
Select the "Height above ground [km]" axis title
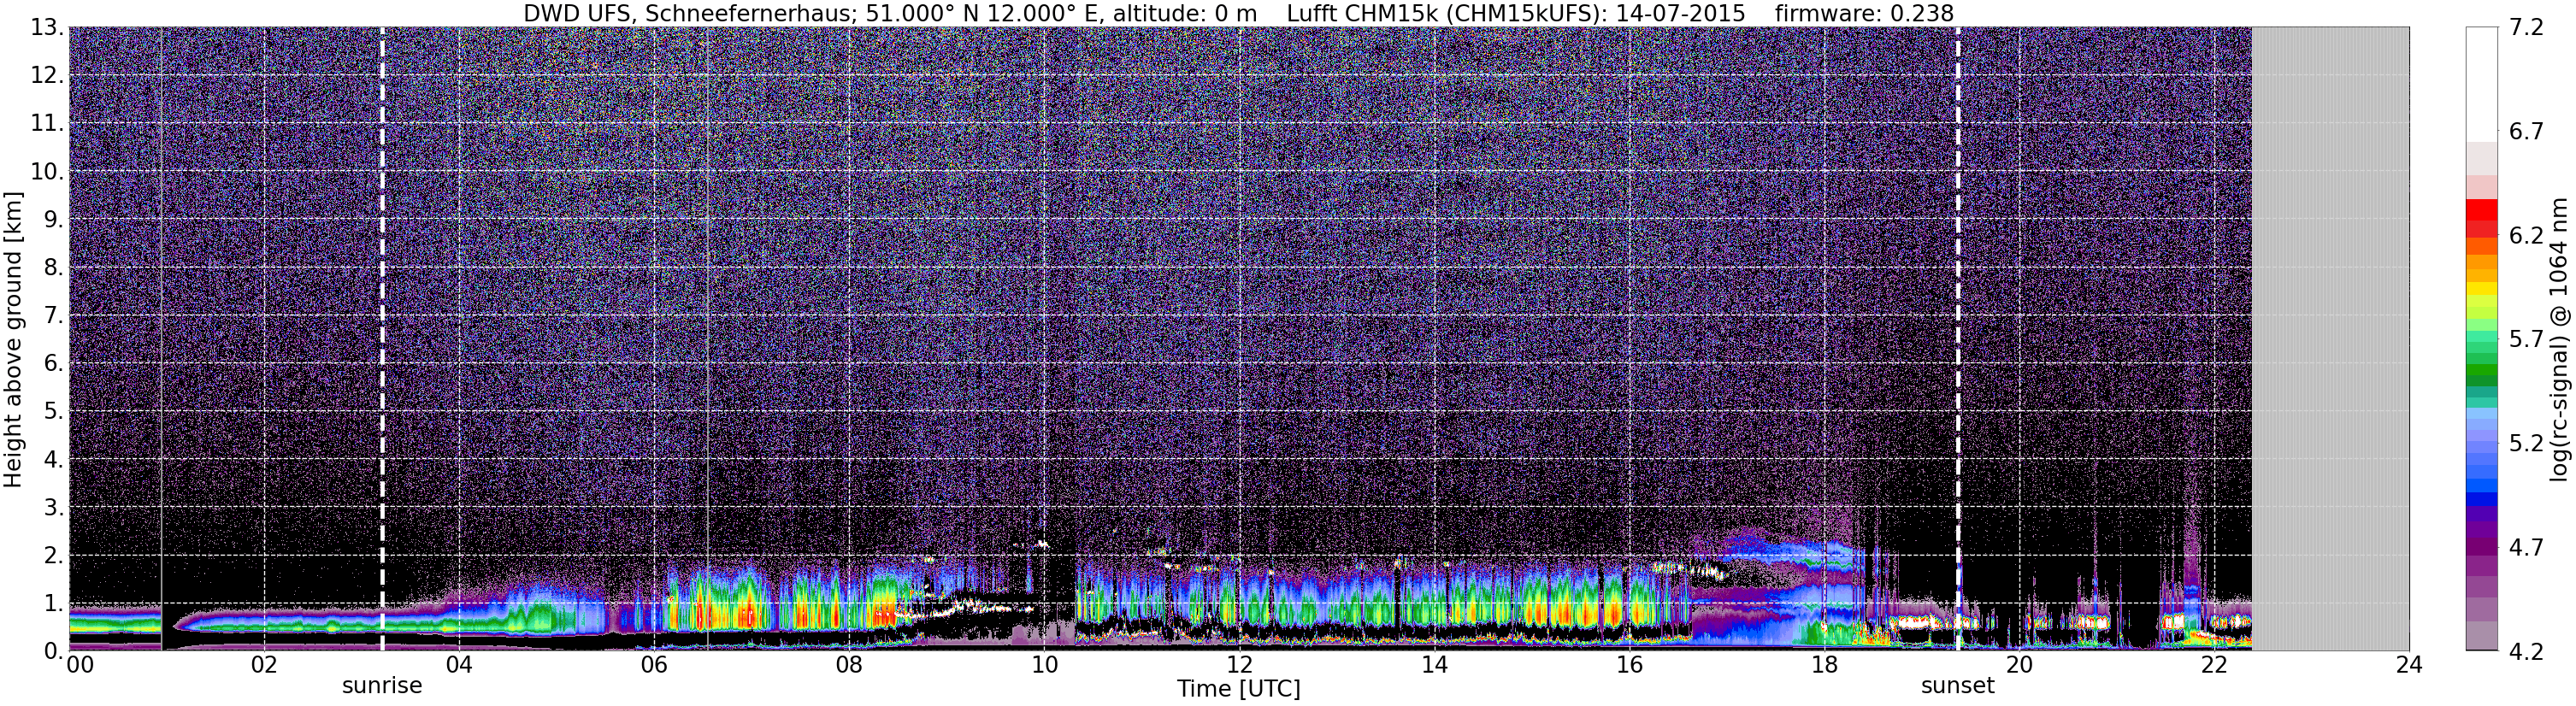pos(13,340)
